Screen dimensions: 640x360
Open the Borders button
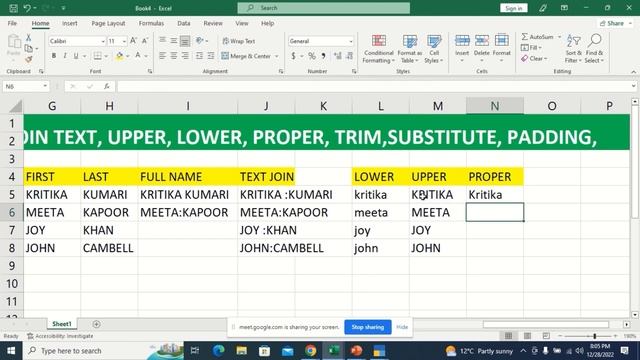coord(98,56)
